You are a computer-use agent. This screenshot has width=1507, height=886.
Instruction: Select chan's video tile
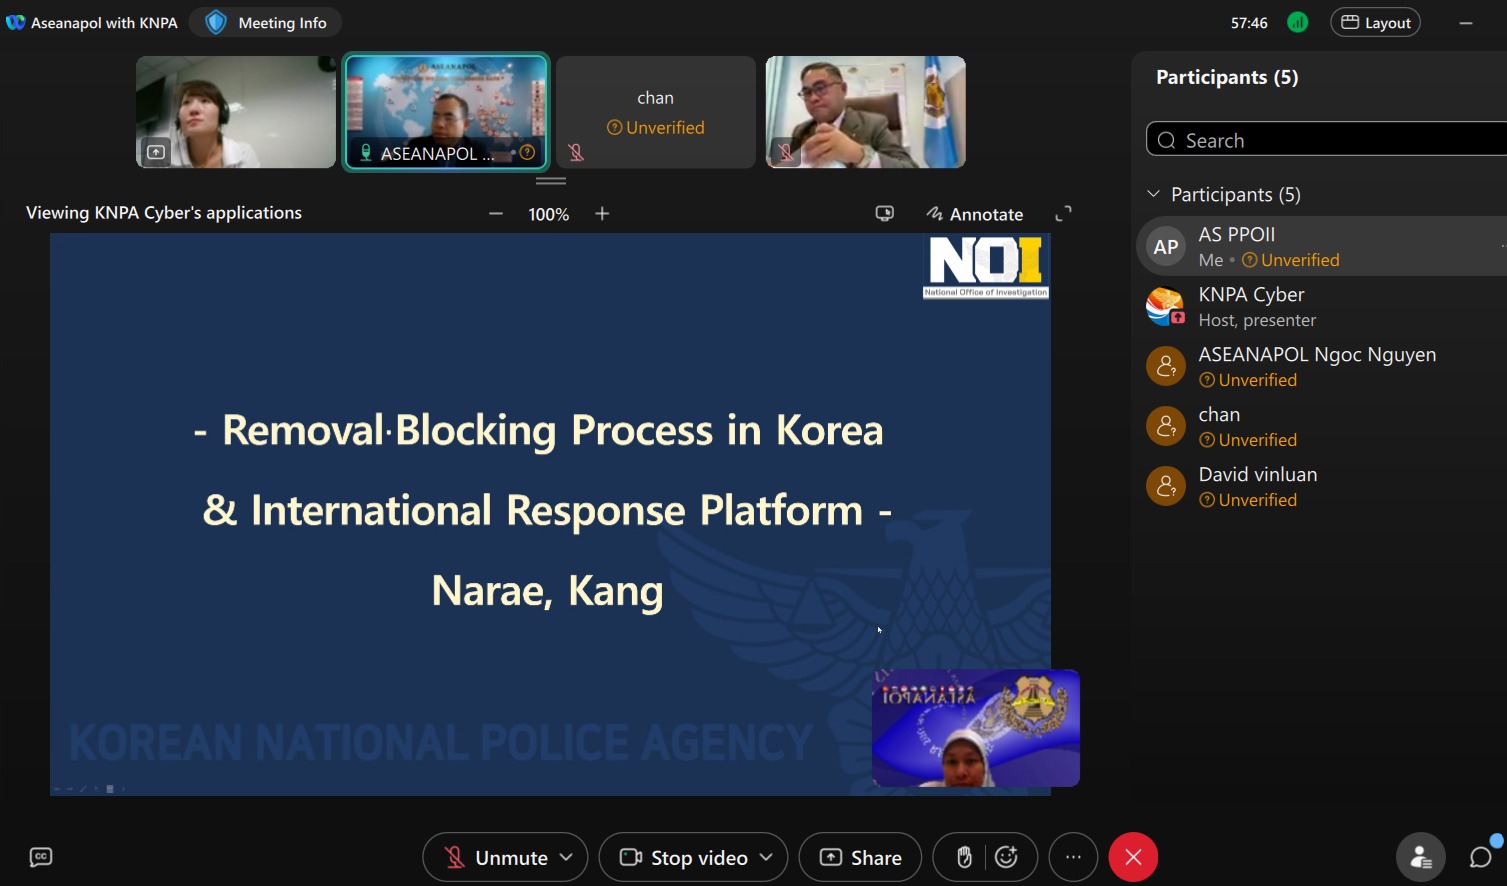click(x=656, y=112)
